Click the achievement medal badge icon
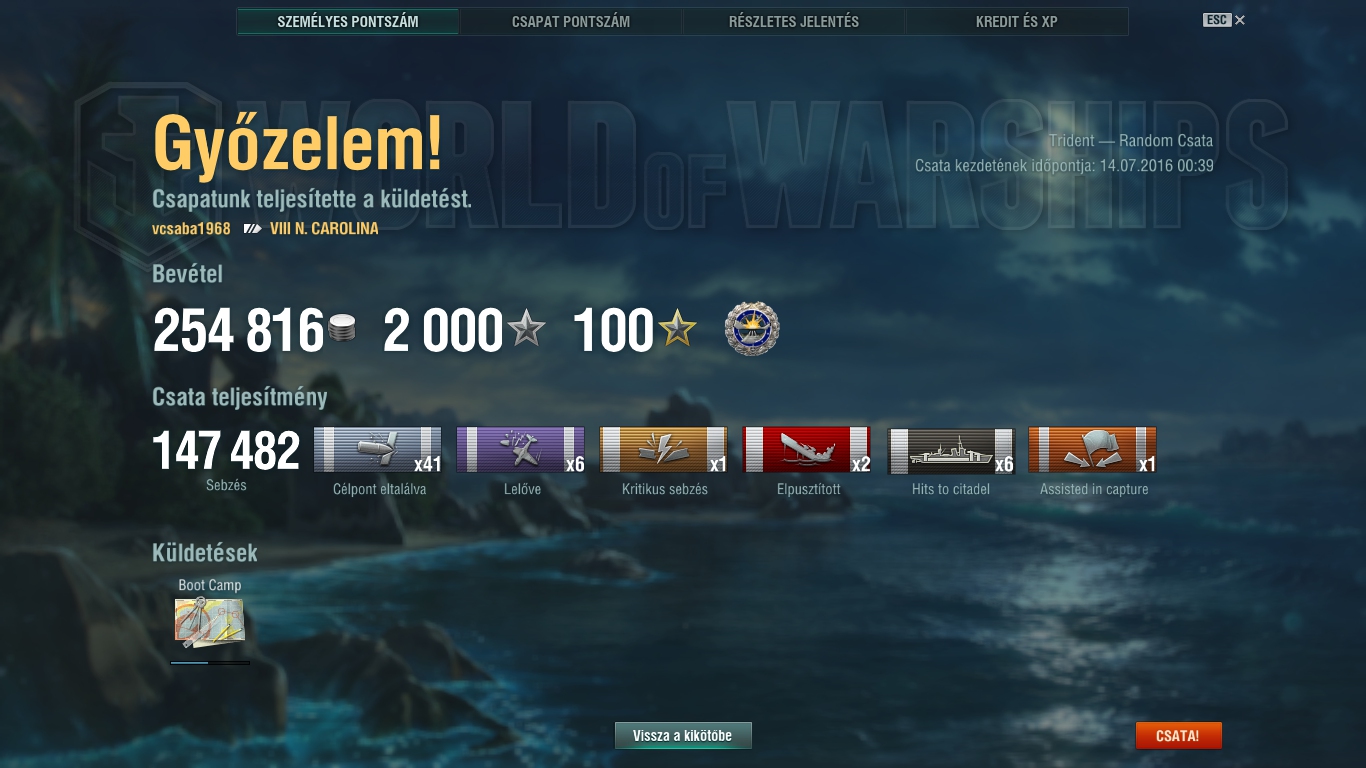 (x=752, y=330)
